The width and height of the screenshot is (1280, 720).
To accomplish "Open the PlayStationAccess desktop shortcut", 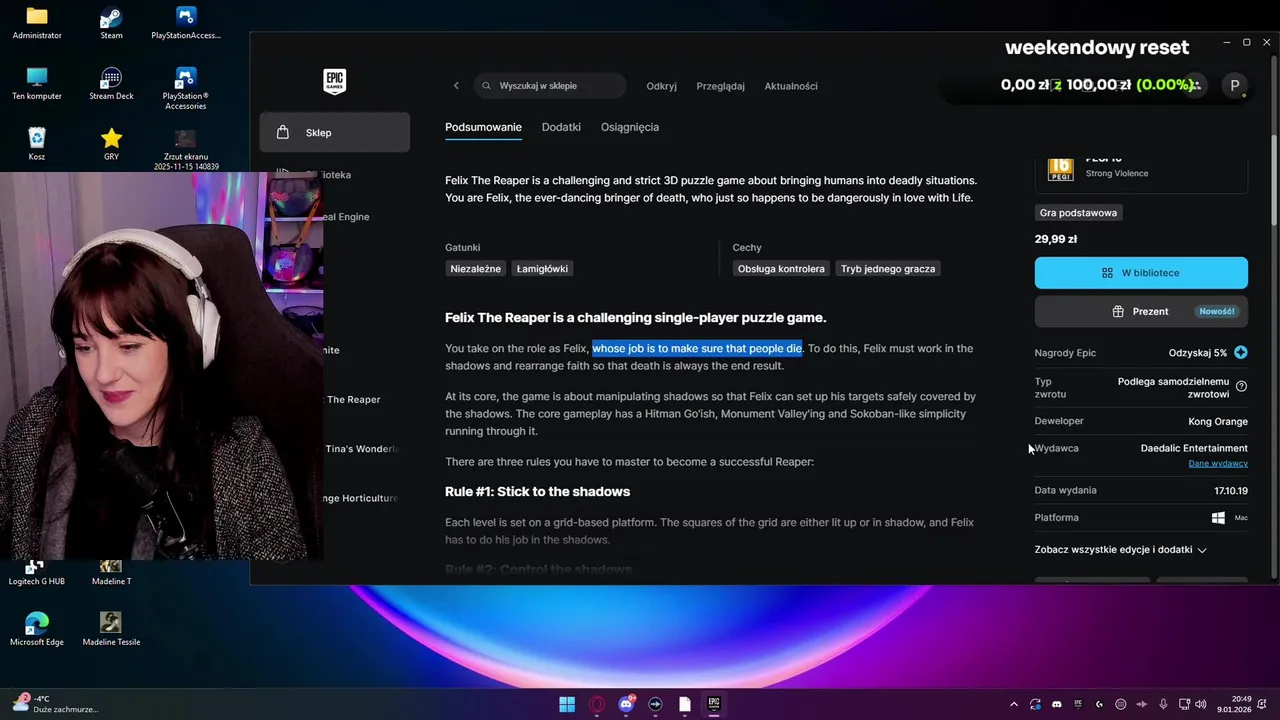I will pos(185,23).
